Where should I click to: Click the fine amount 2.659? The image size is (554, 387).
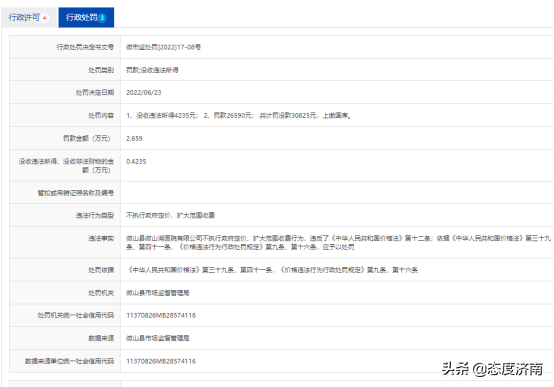pyautogui.click(x=134, y=139)
